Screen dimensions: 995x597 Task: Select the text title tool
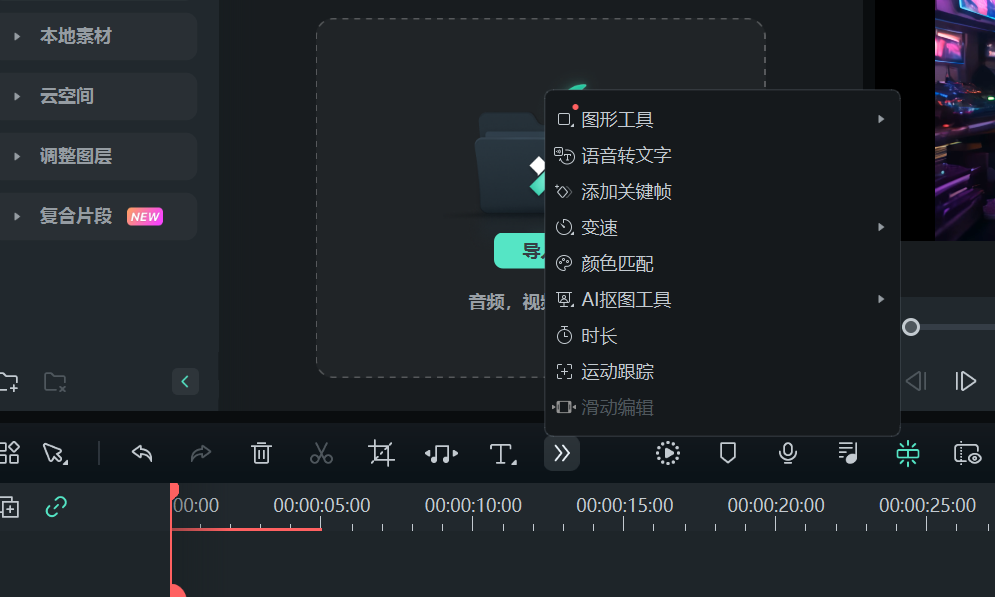[x=503, y=453]
